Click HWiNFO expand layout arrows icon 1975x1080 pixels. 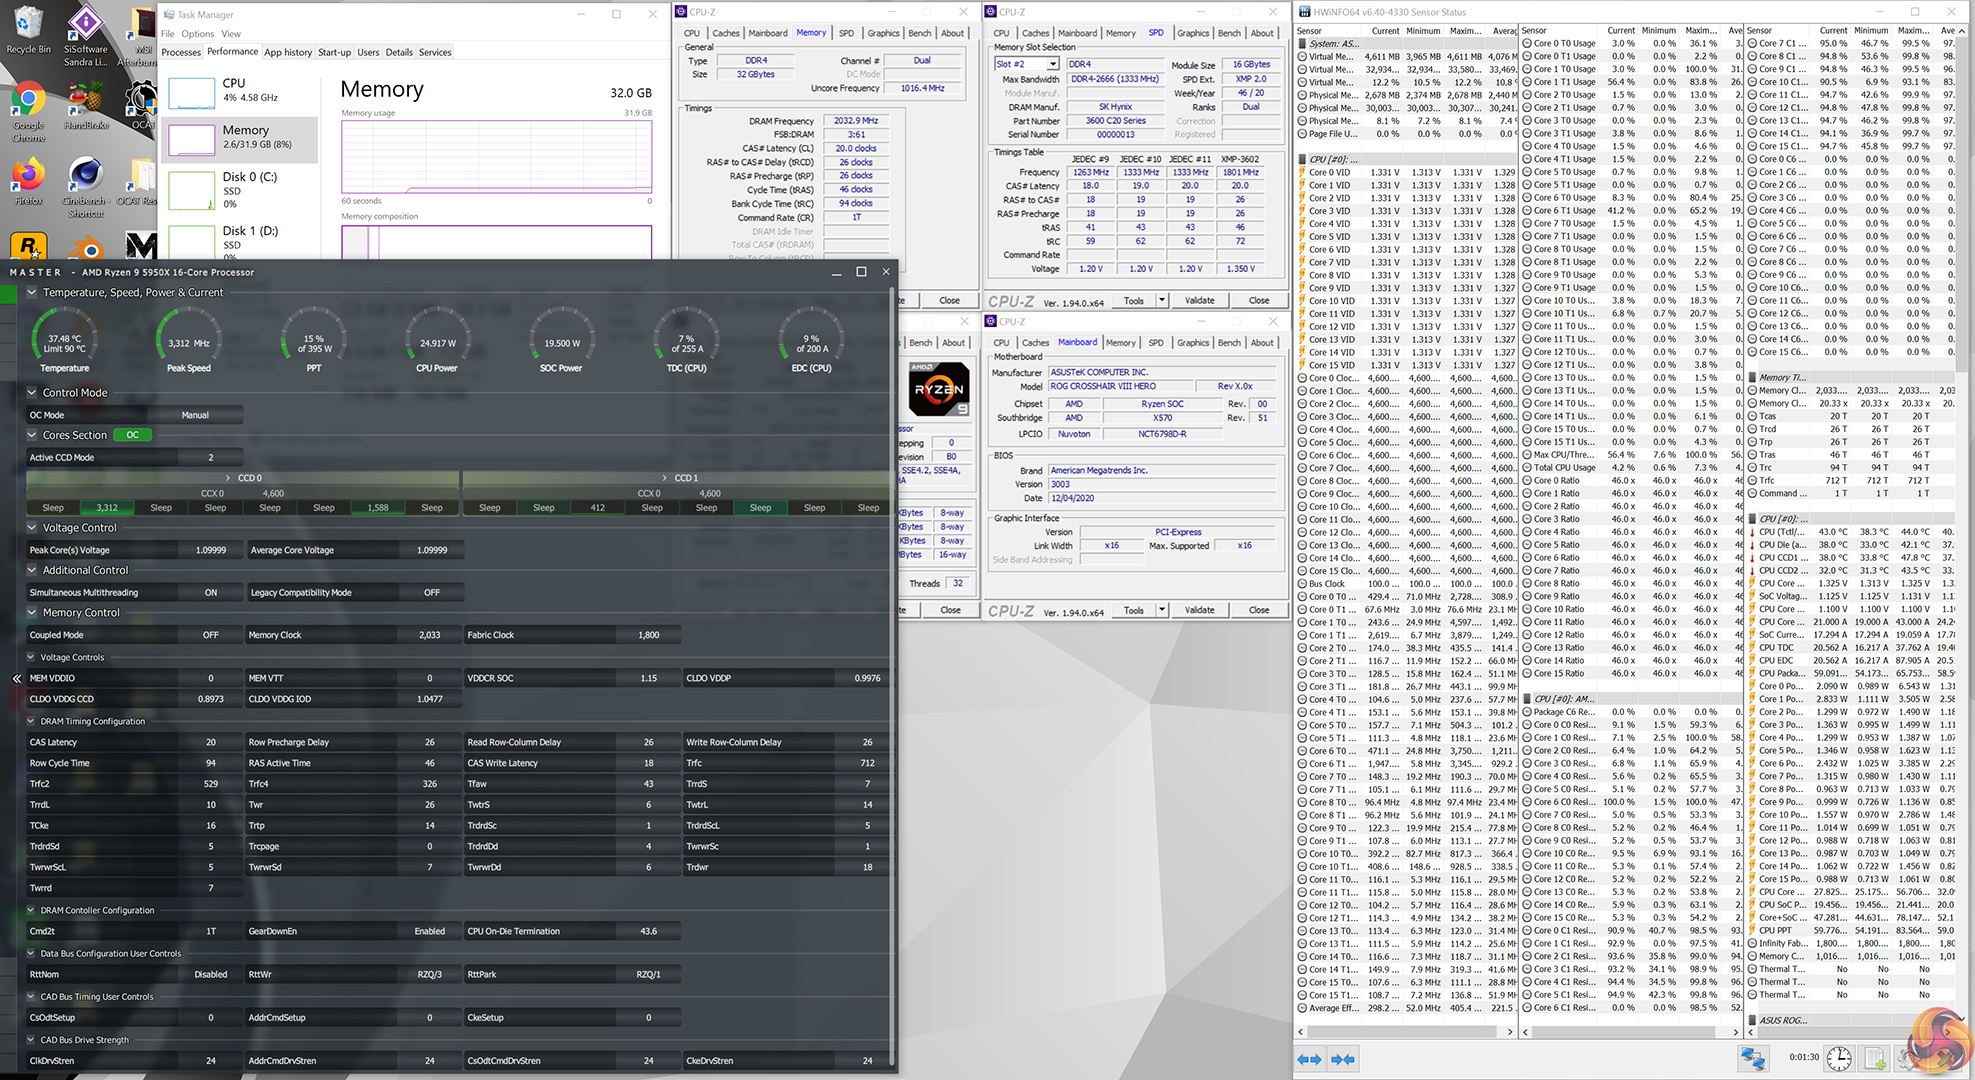tap(1309, 1058)
